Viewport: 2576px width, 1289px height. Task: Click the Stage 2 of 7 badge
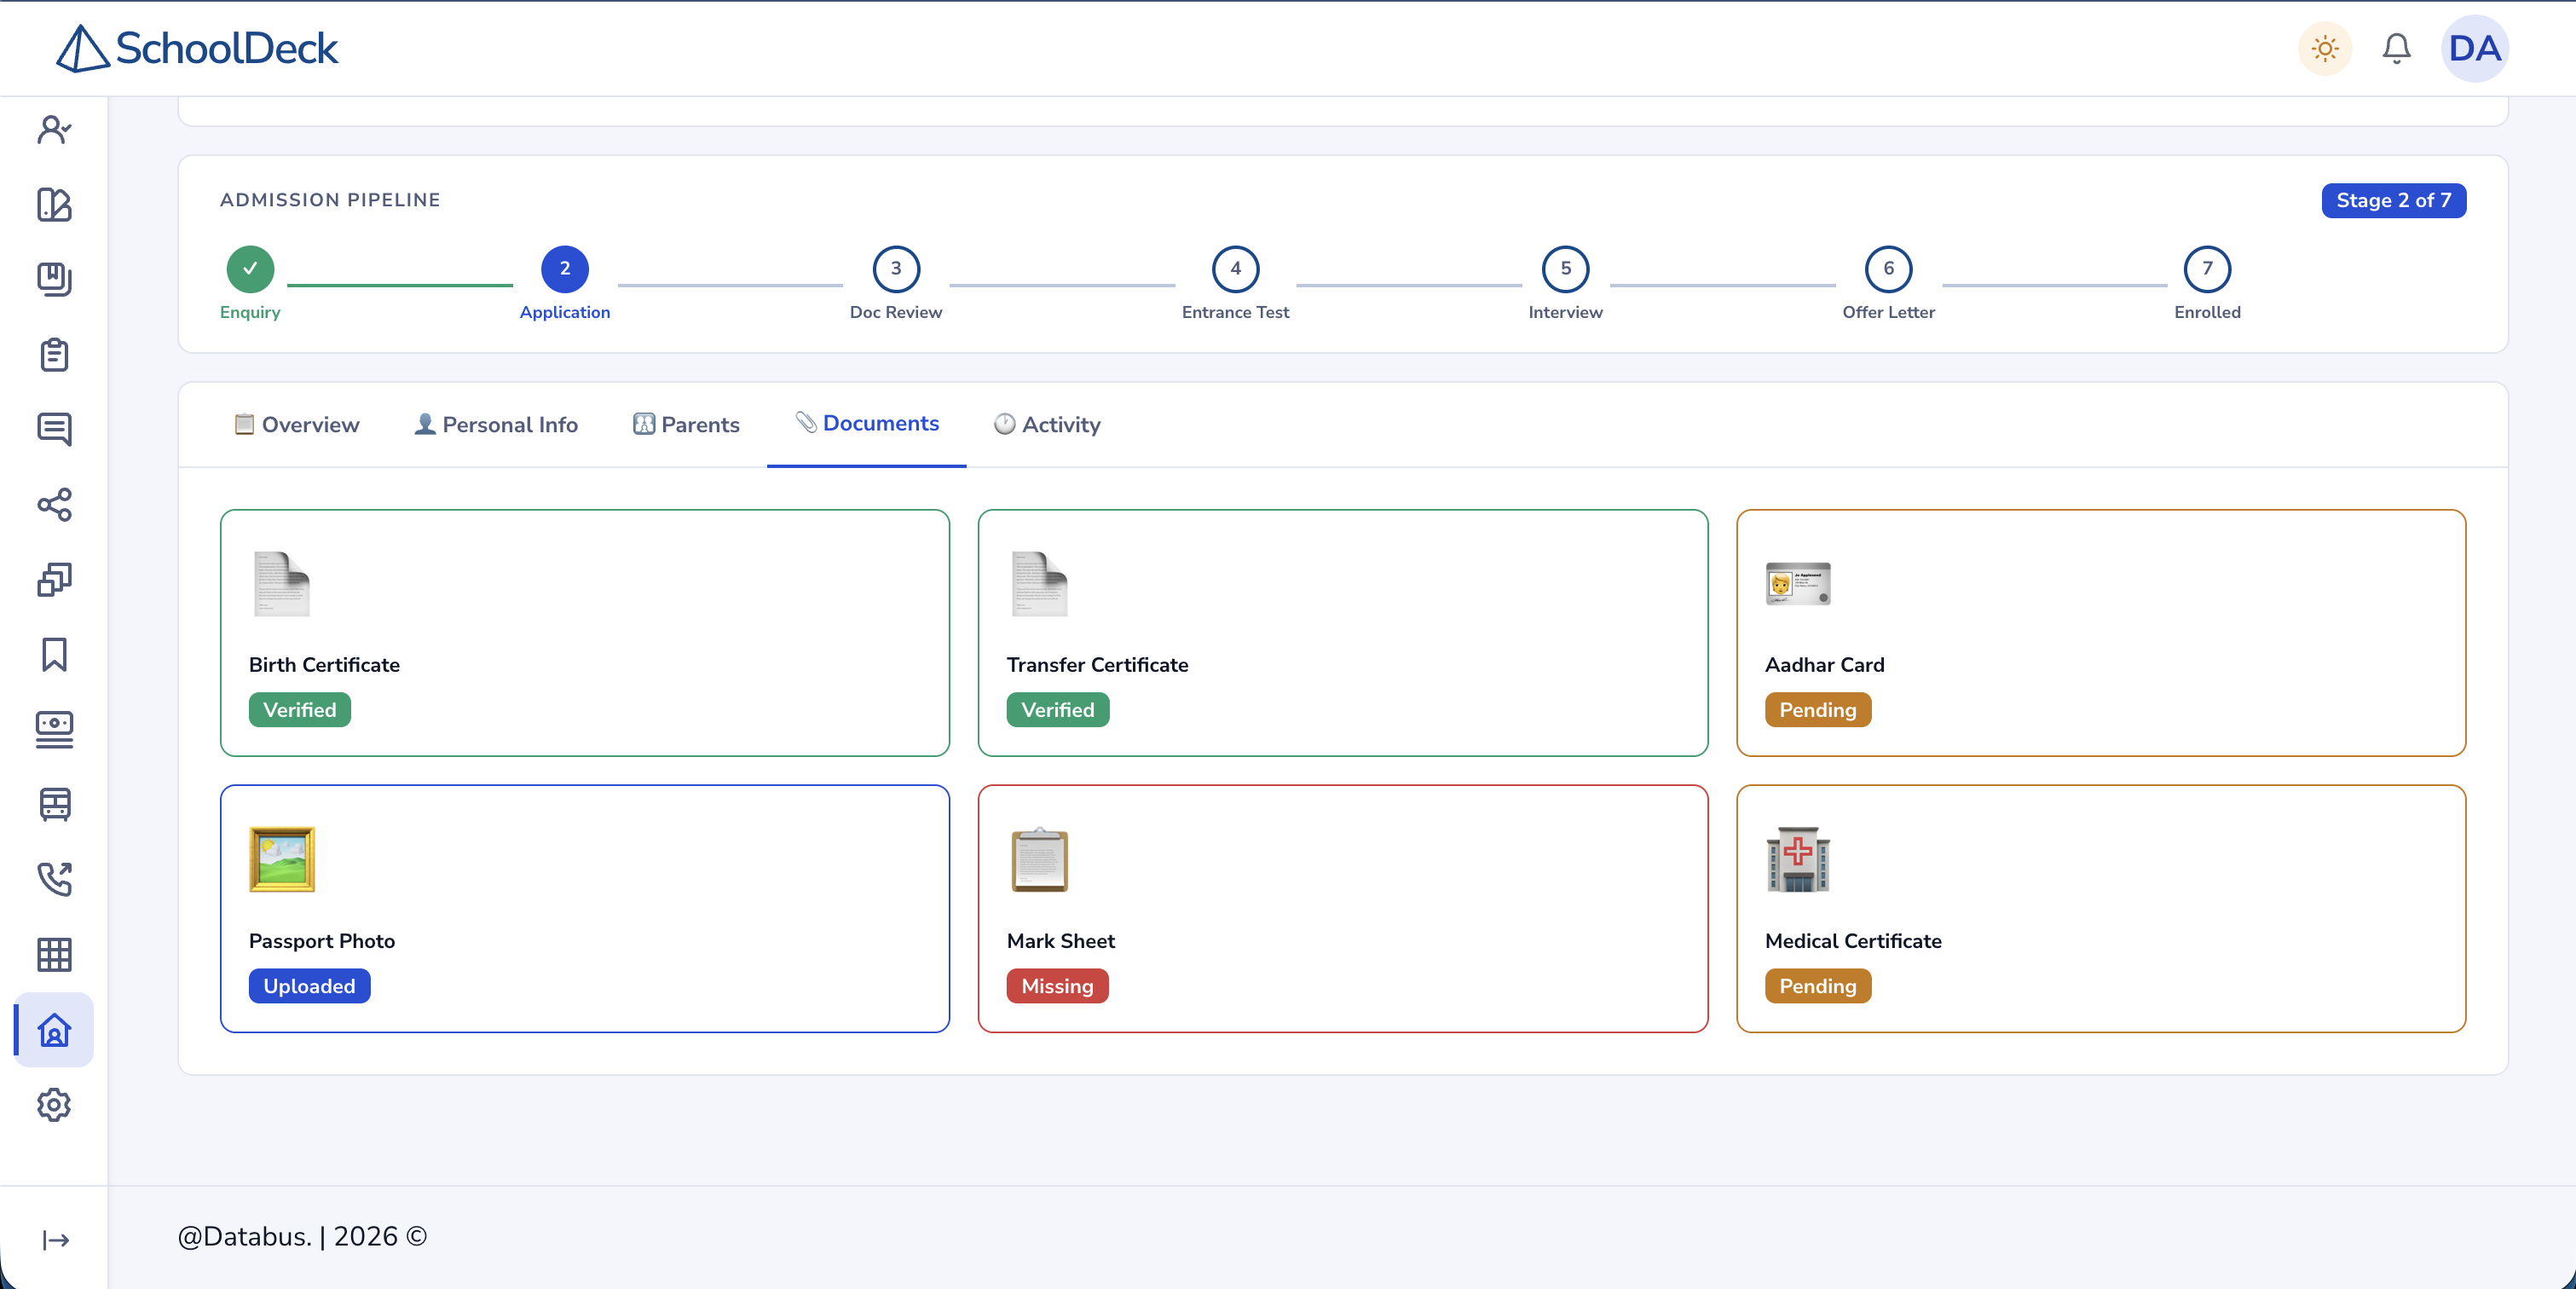(x=2393, y=200)
